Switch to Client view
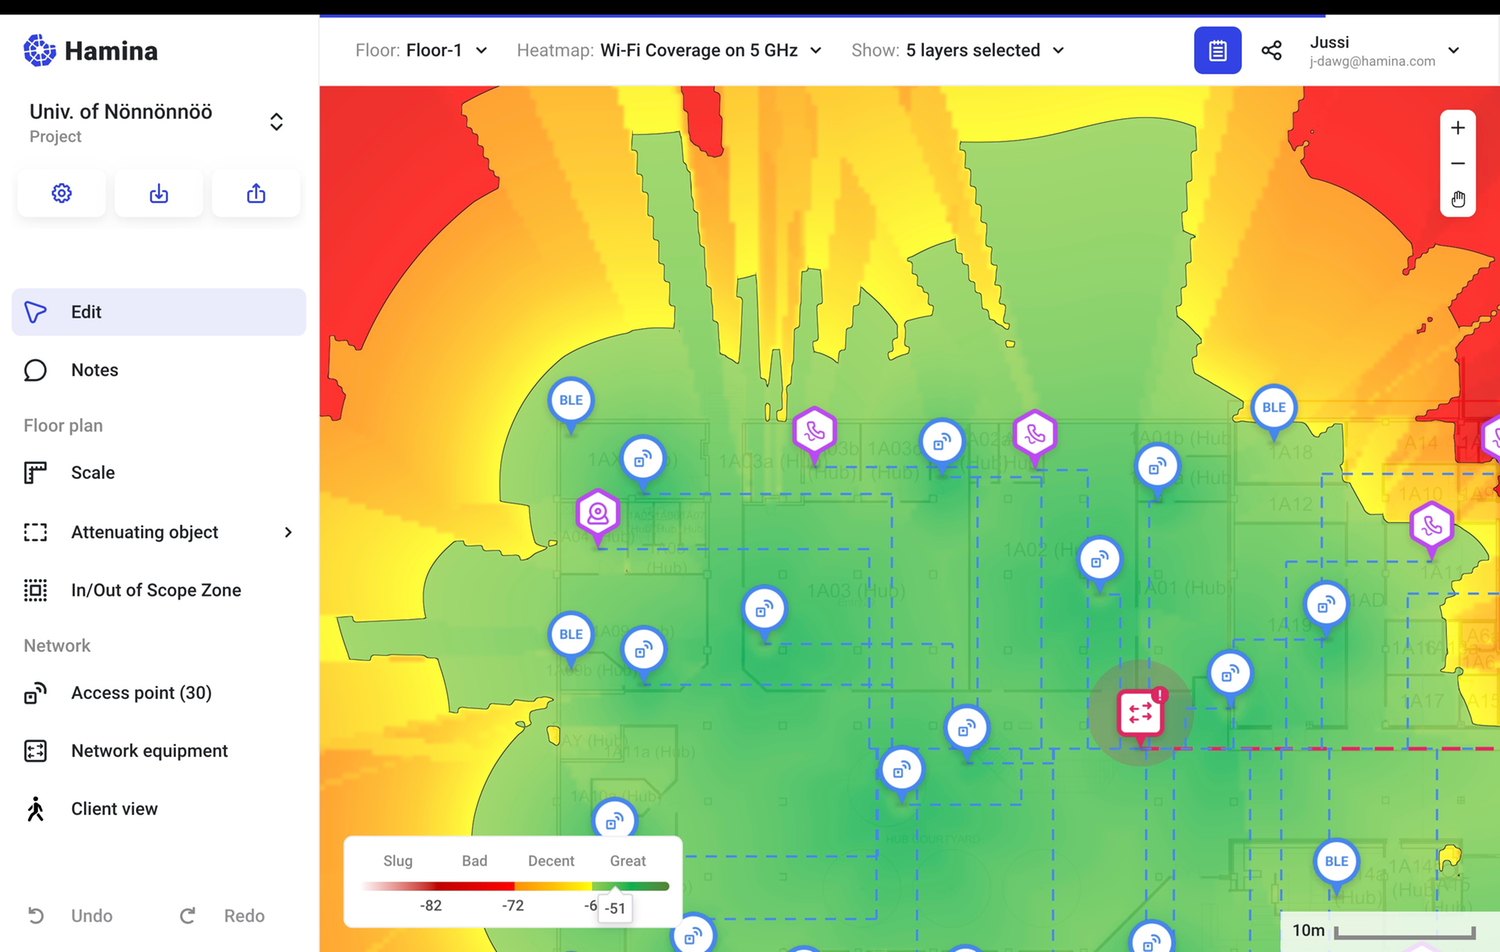1500x952 pixels. (114, 808)
